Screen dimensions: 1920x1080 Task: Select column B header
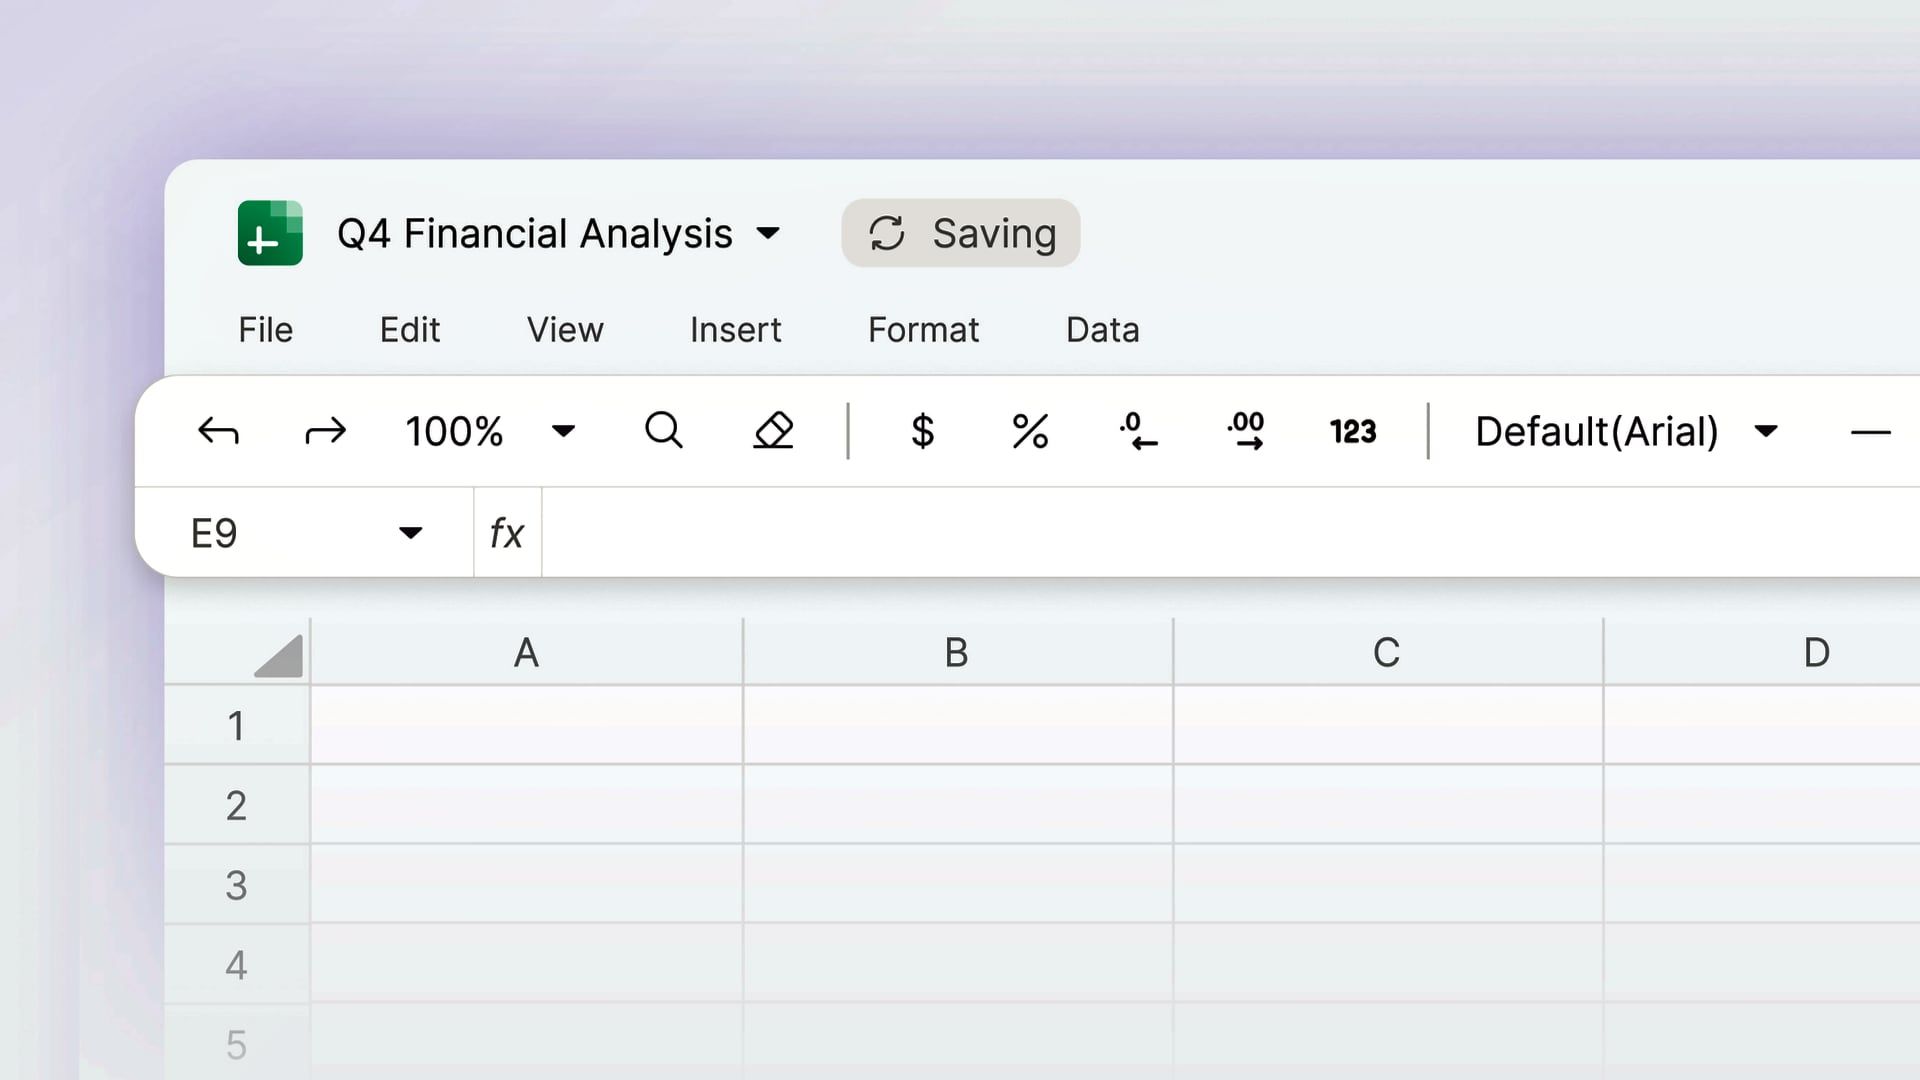pos(957,653)
